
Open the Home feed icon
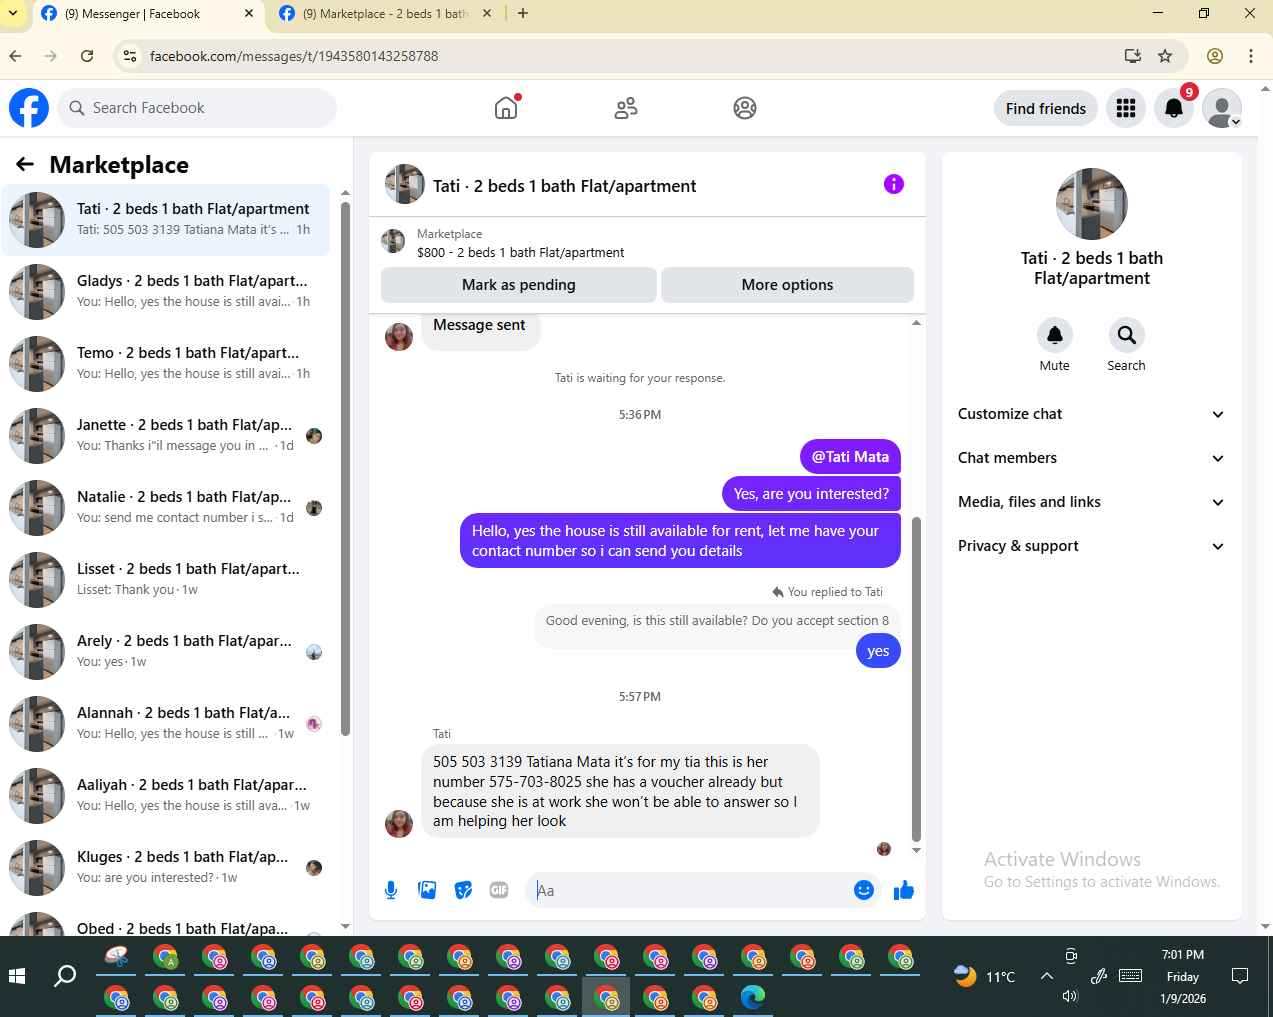click(x=506, y=108)
